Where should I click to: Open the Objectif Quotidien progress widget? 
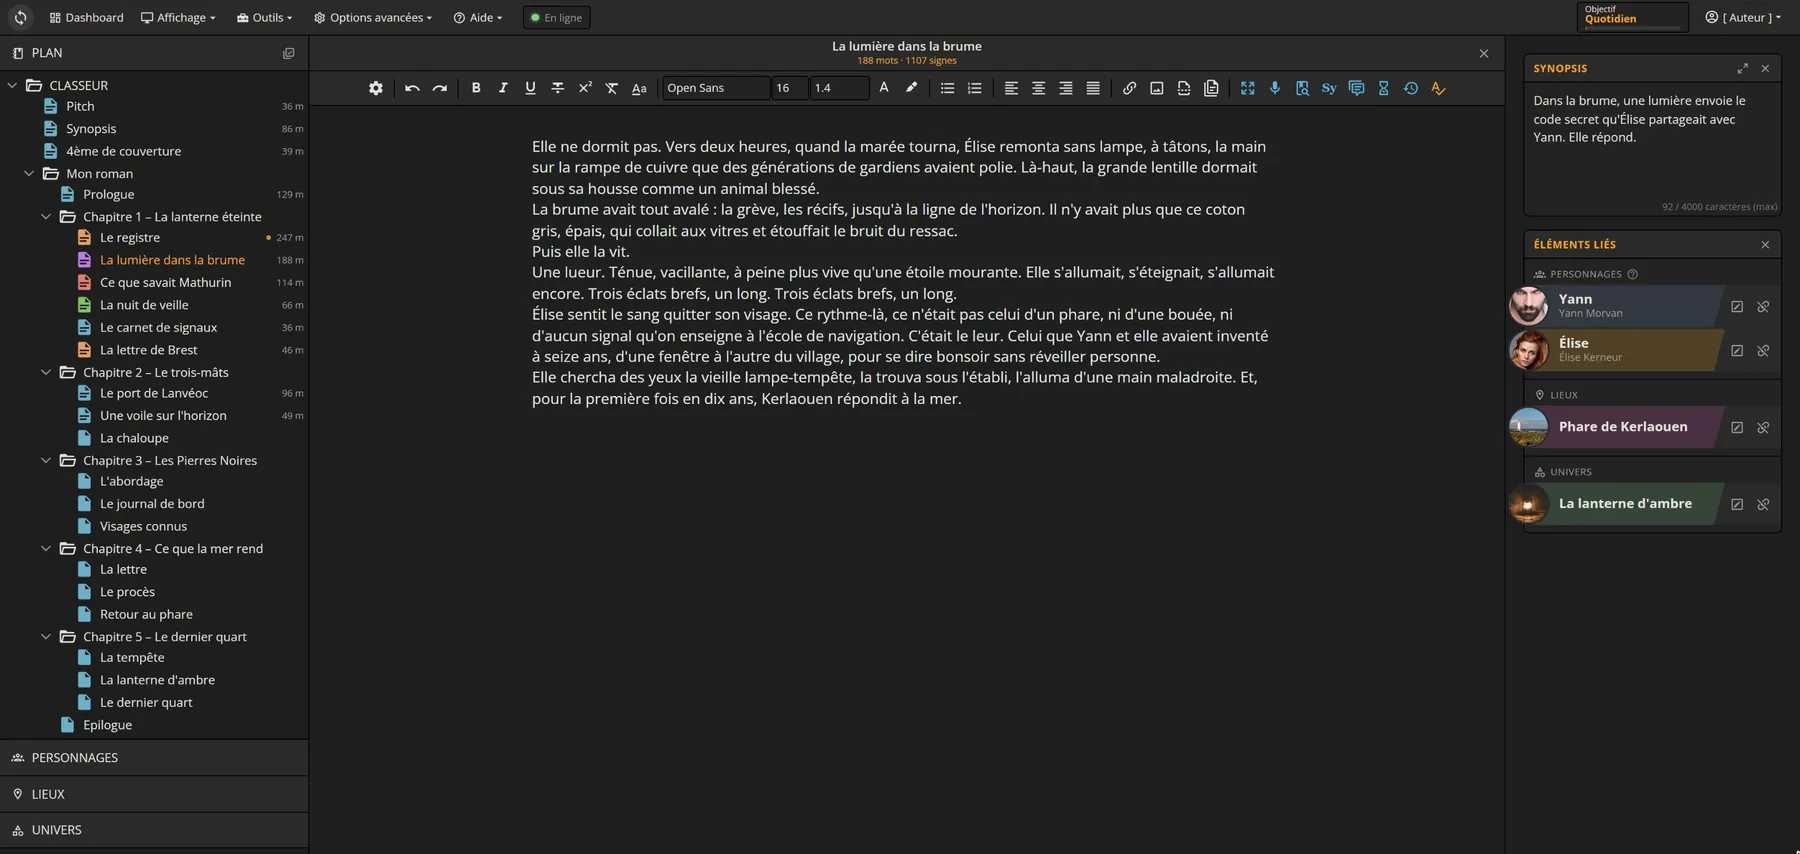[x=1632, y=16]
